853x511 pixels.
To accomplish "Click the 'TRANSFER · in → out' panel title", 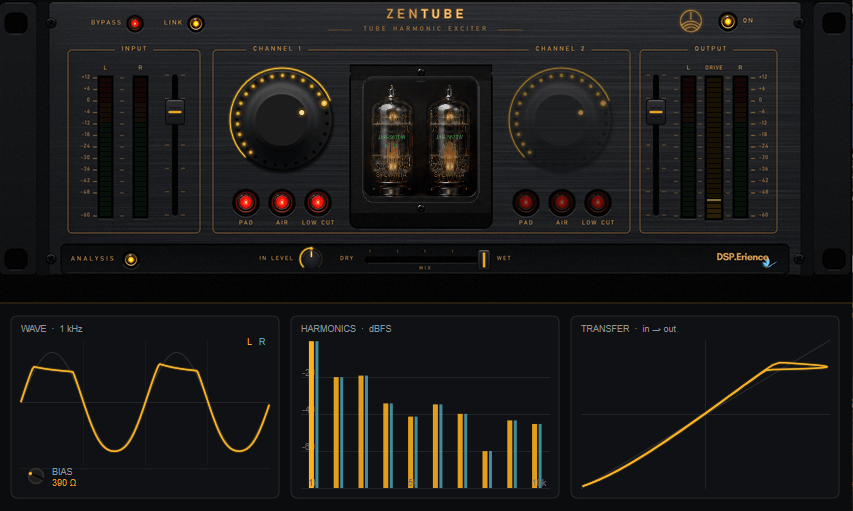I will 628,329.
